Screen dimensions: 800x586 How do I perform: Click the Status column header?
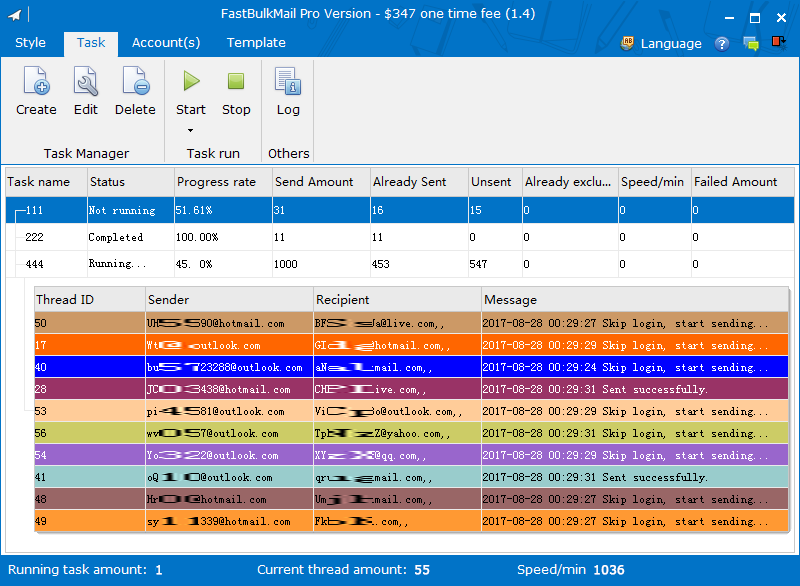click(x=131, y=182)
